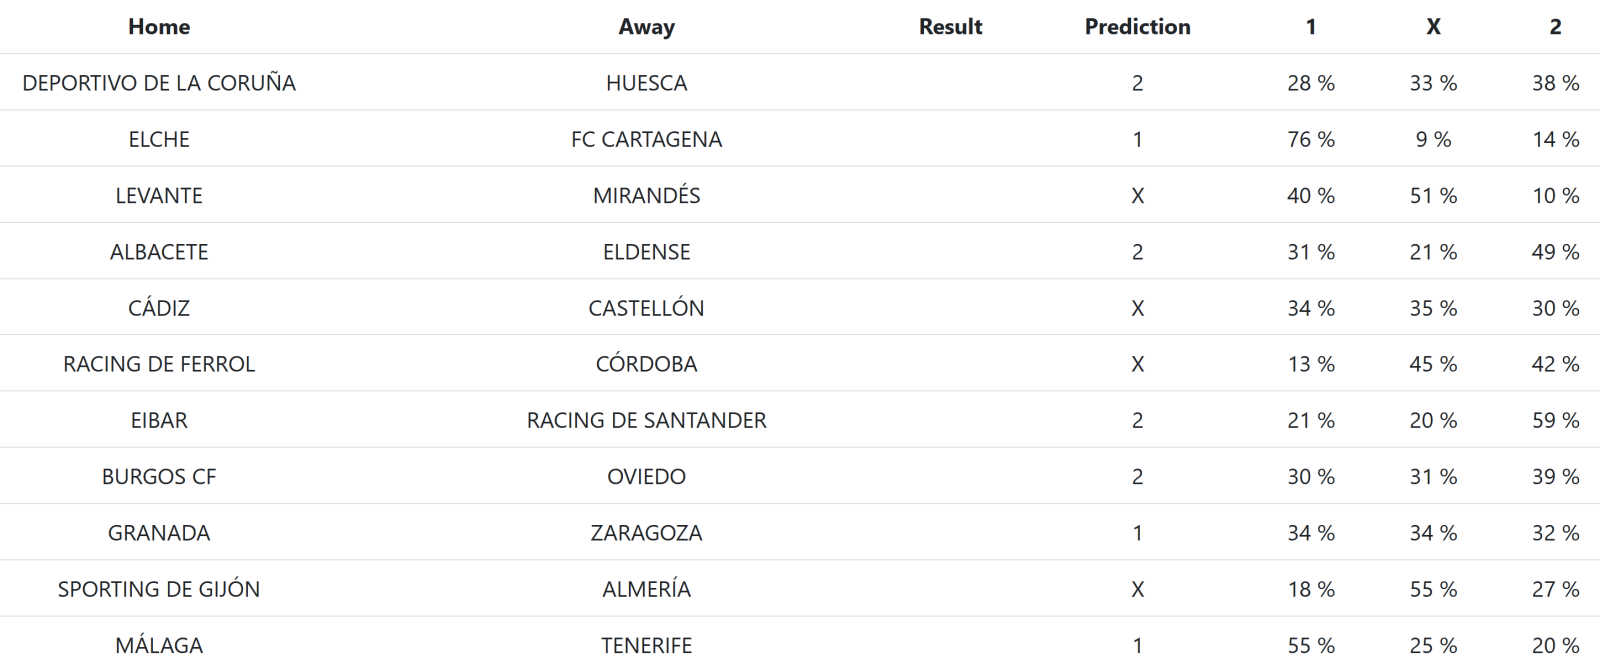Select Burgos CF home team cell

[159, 477]
